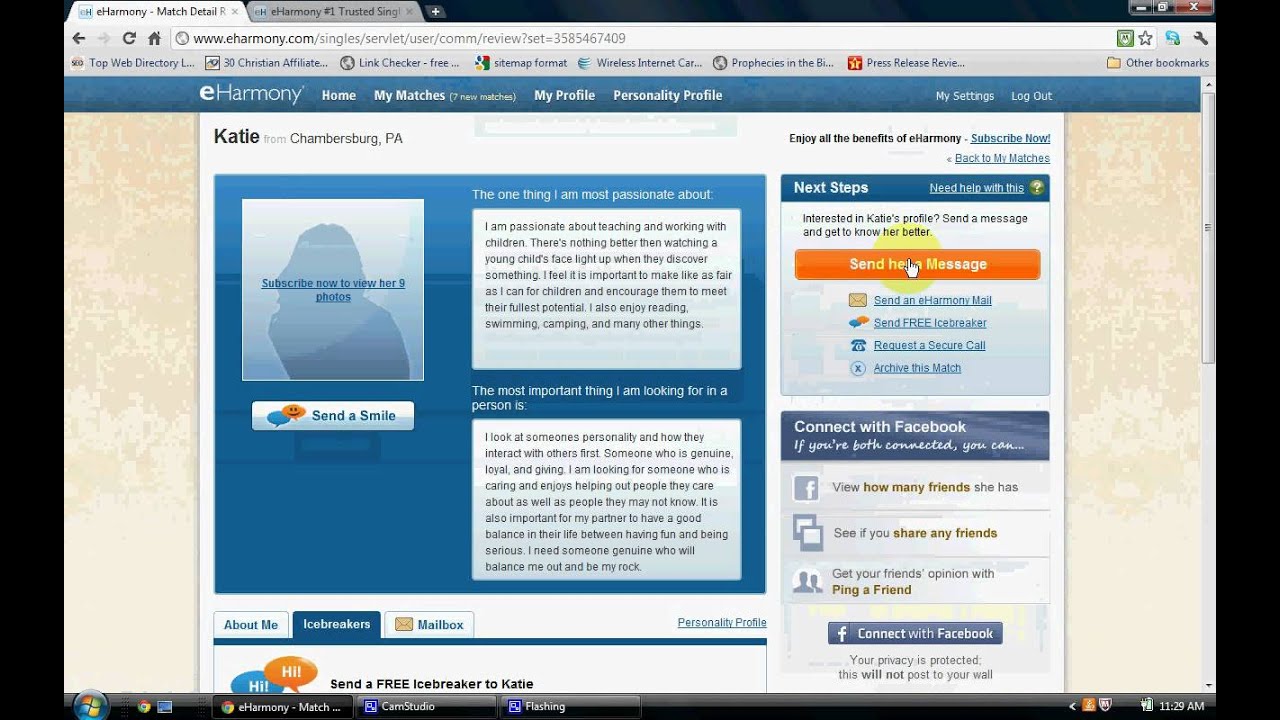1280x720 pixels.
Task: Click the speech bubble icon beside Icebreaker
Action: coord(858,322)
